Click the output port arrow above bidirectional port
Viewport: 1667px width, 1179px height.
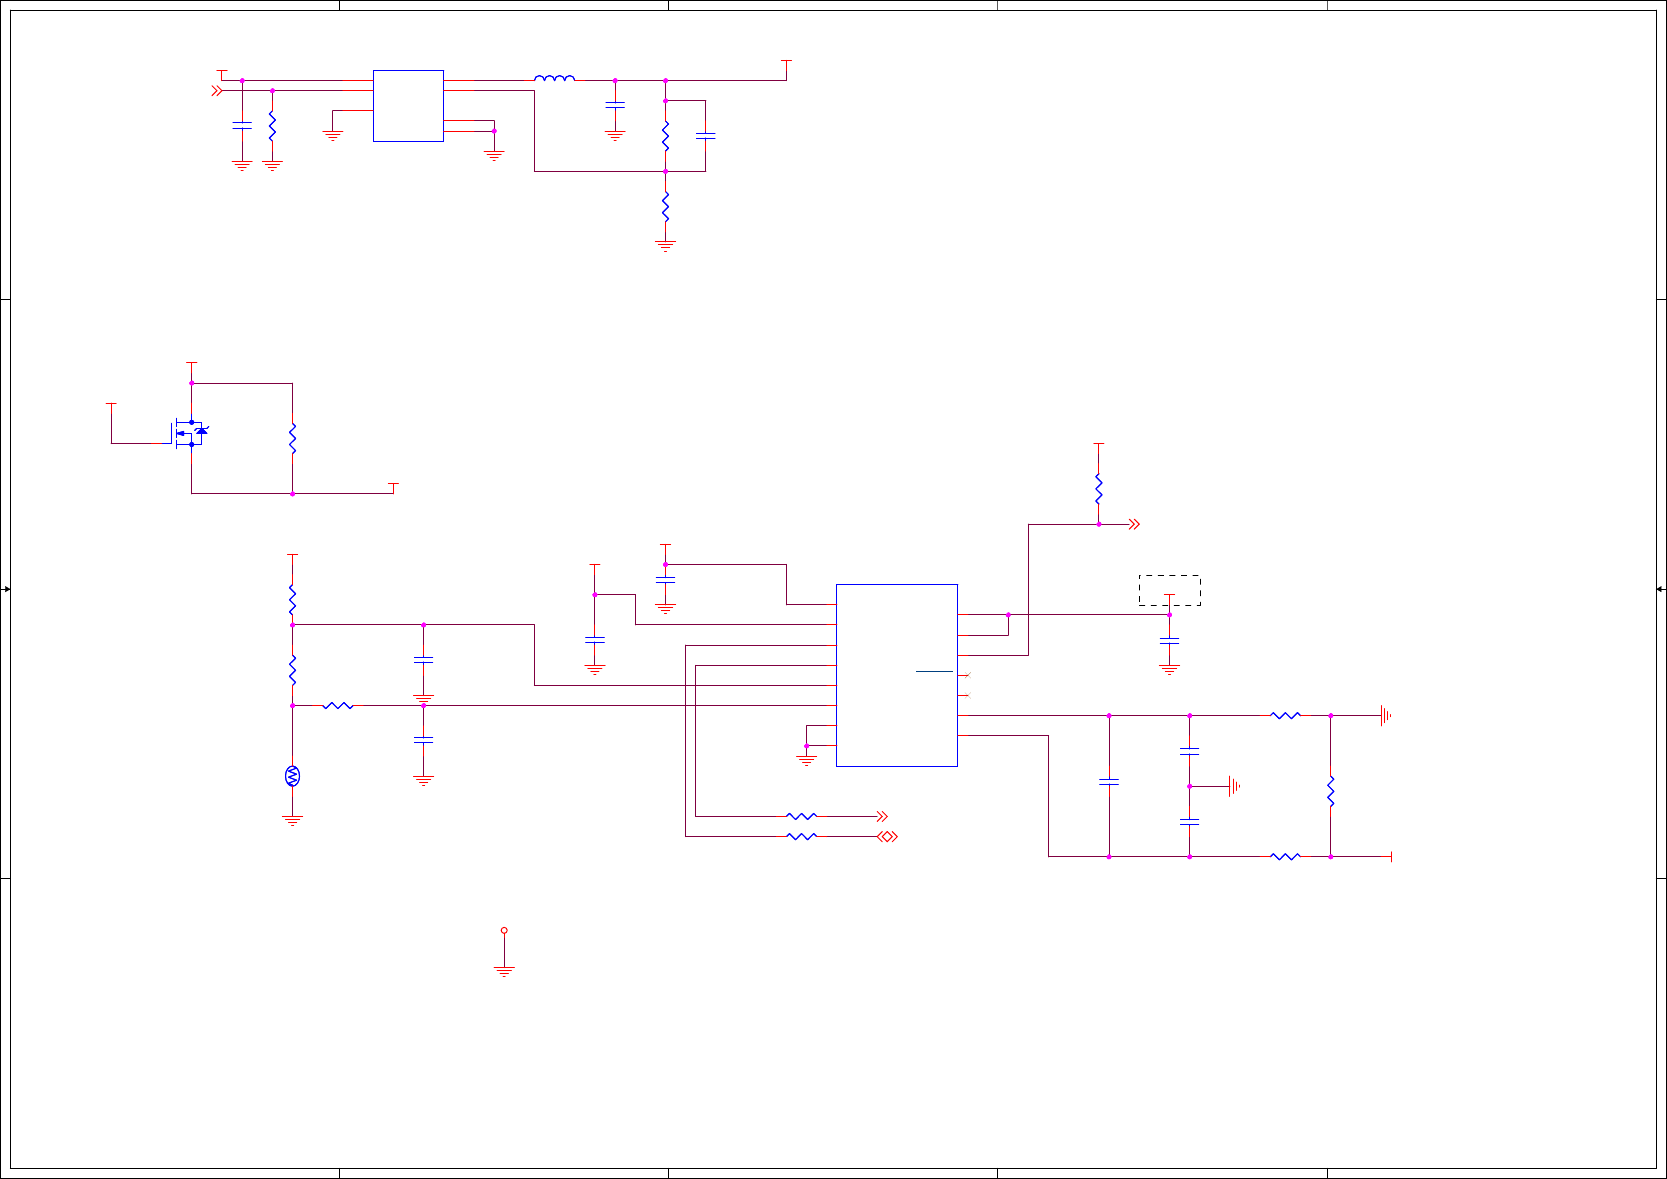[882, 816]
